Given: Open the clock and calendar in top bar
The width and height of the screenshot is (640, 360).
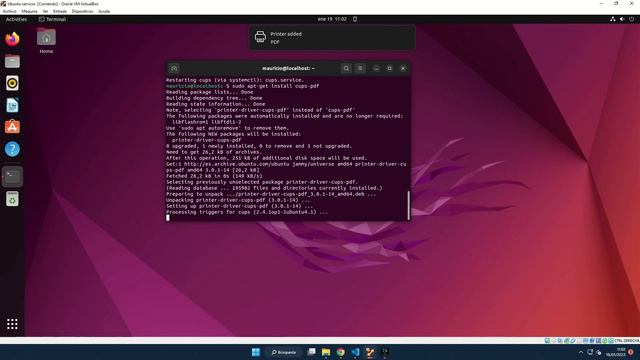Looking at the screenshot, I should [332, 19].
